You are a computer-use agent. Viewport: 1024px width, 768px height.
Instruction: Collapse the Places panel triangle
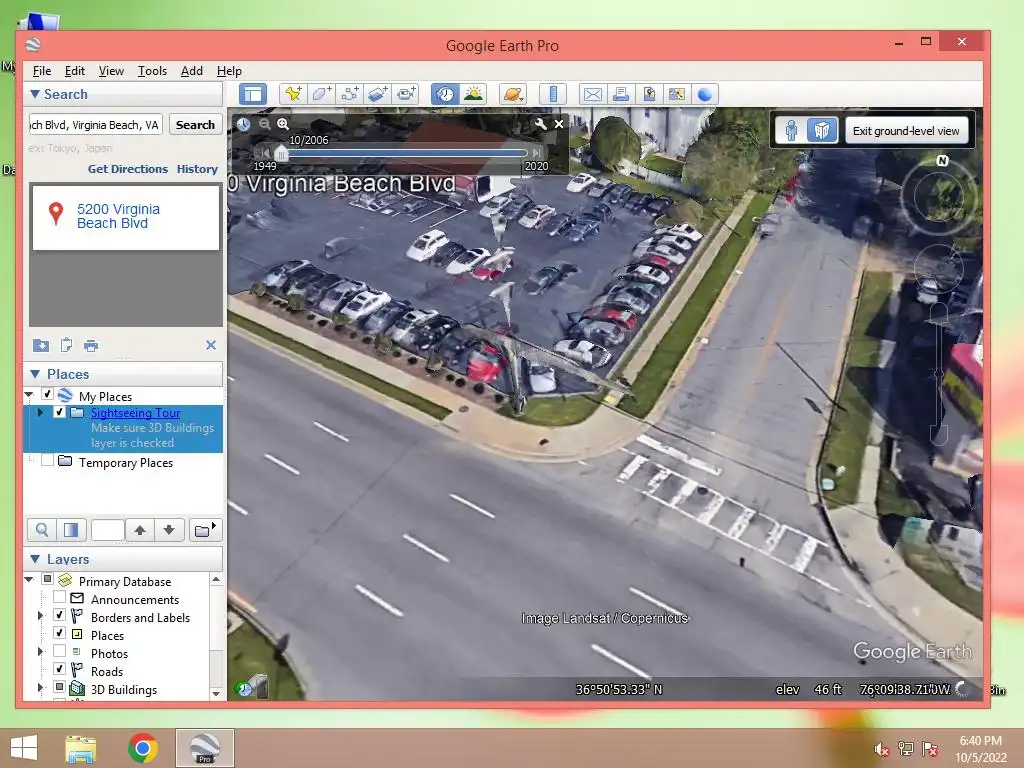coord(35,374)
